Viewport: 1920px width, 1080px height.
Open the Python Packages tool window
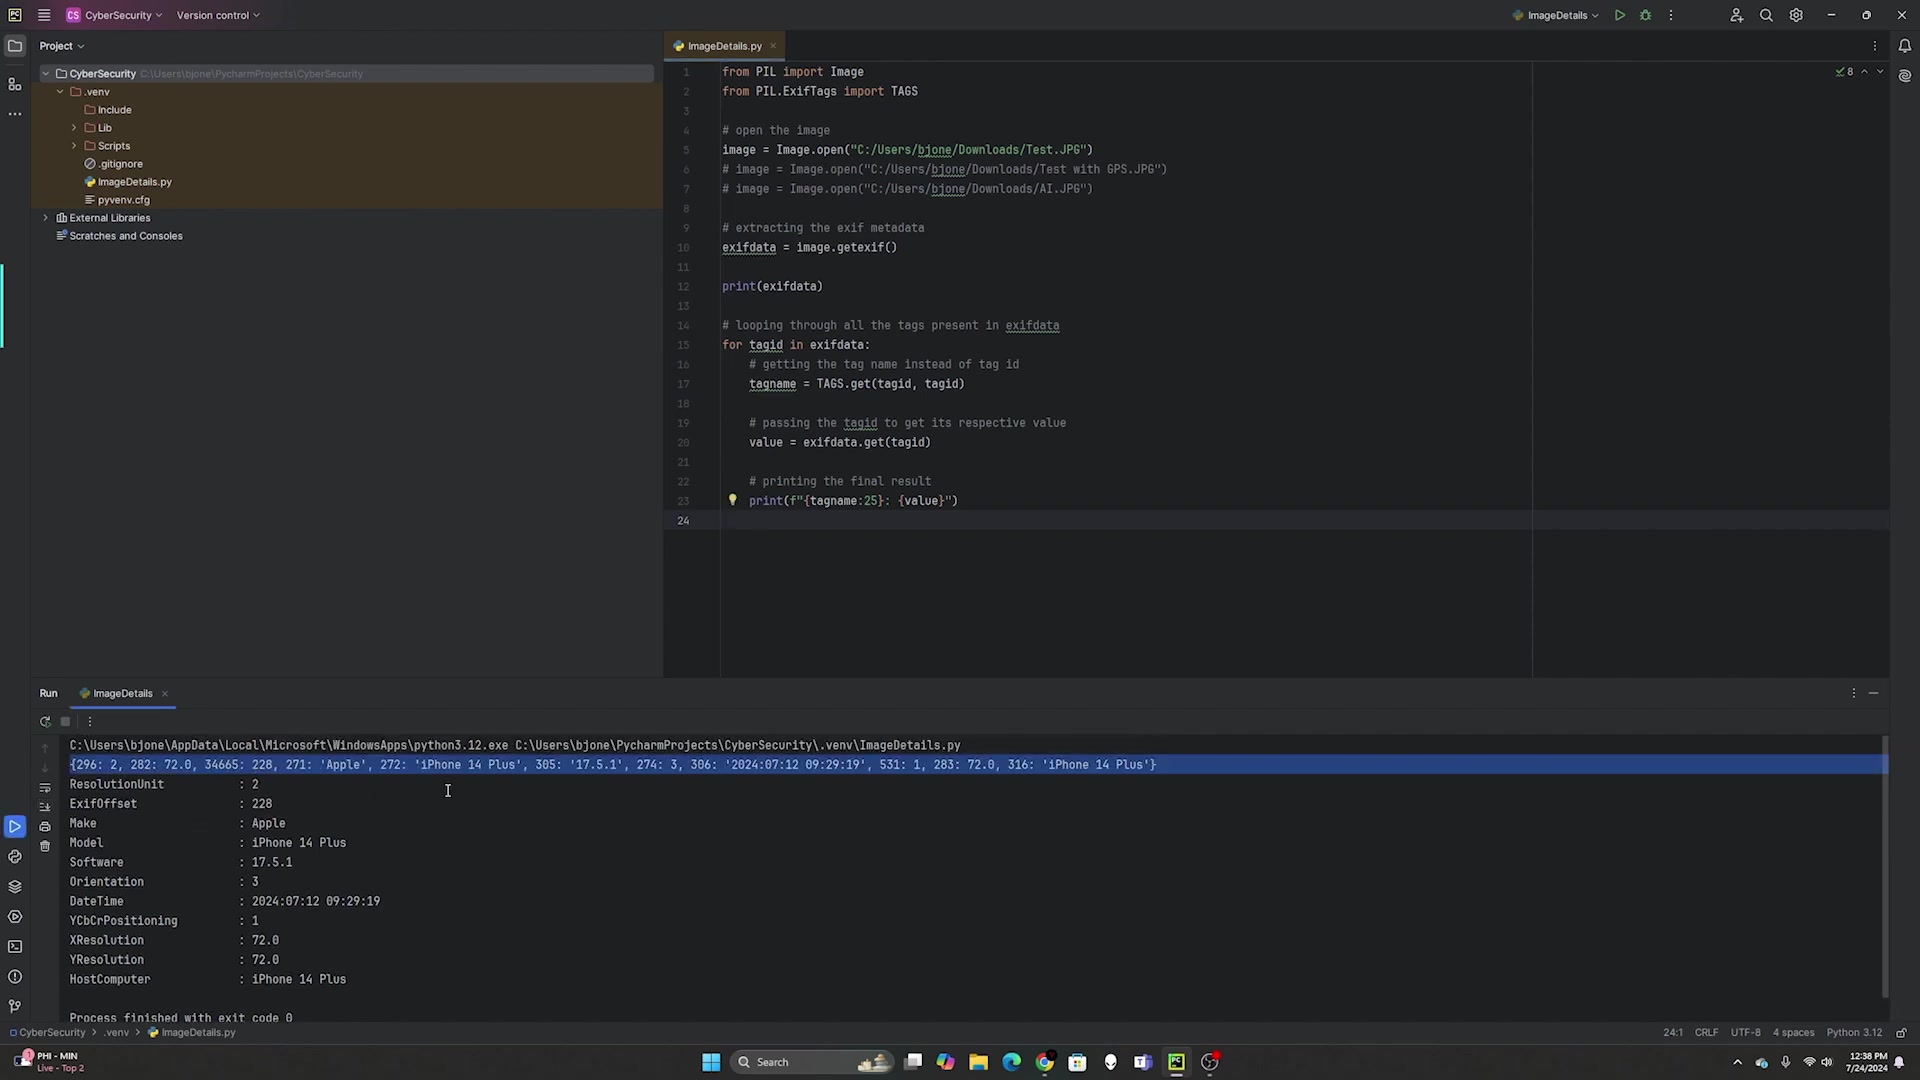[15, 887]
